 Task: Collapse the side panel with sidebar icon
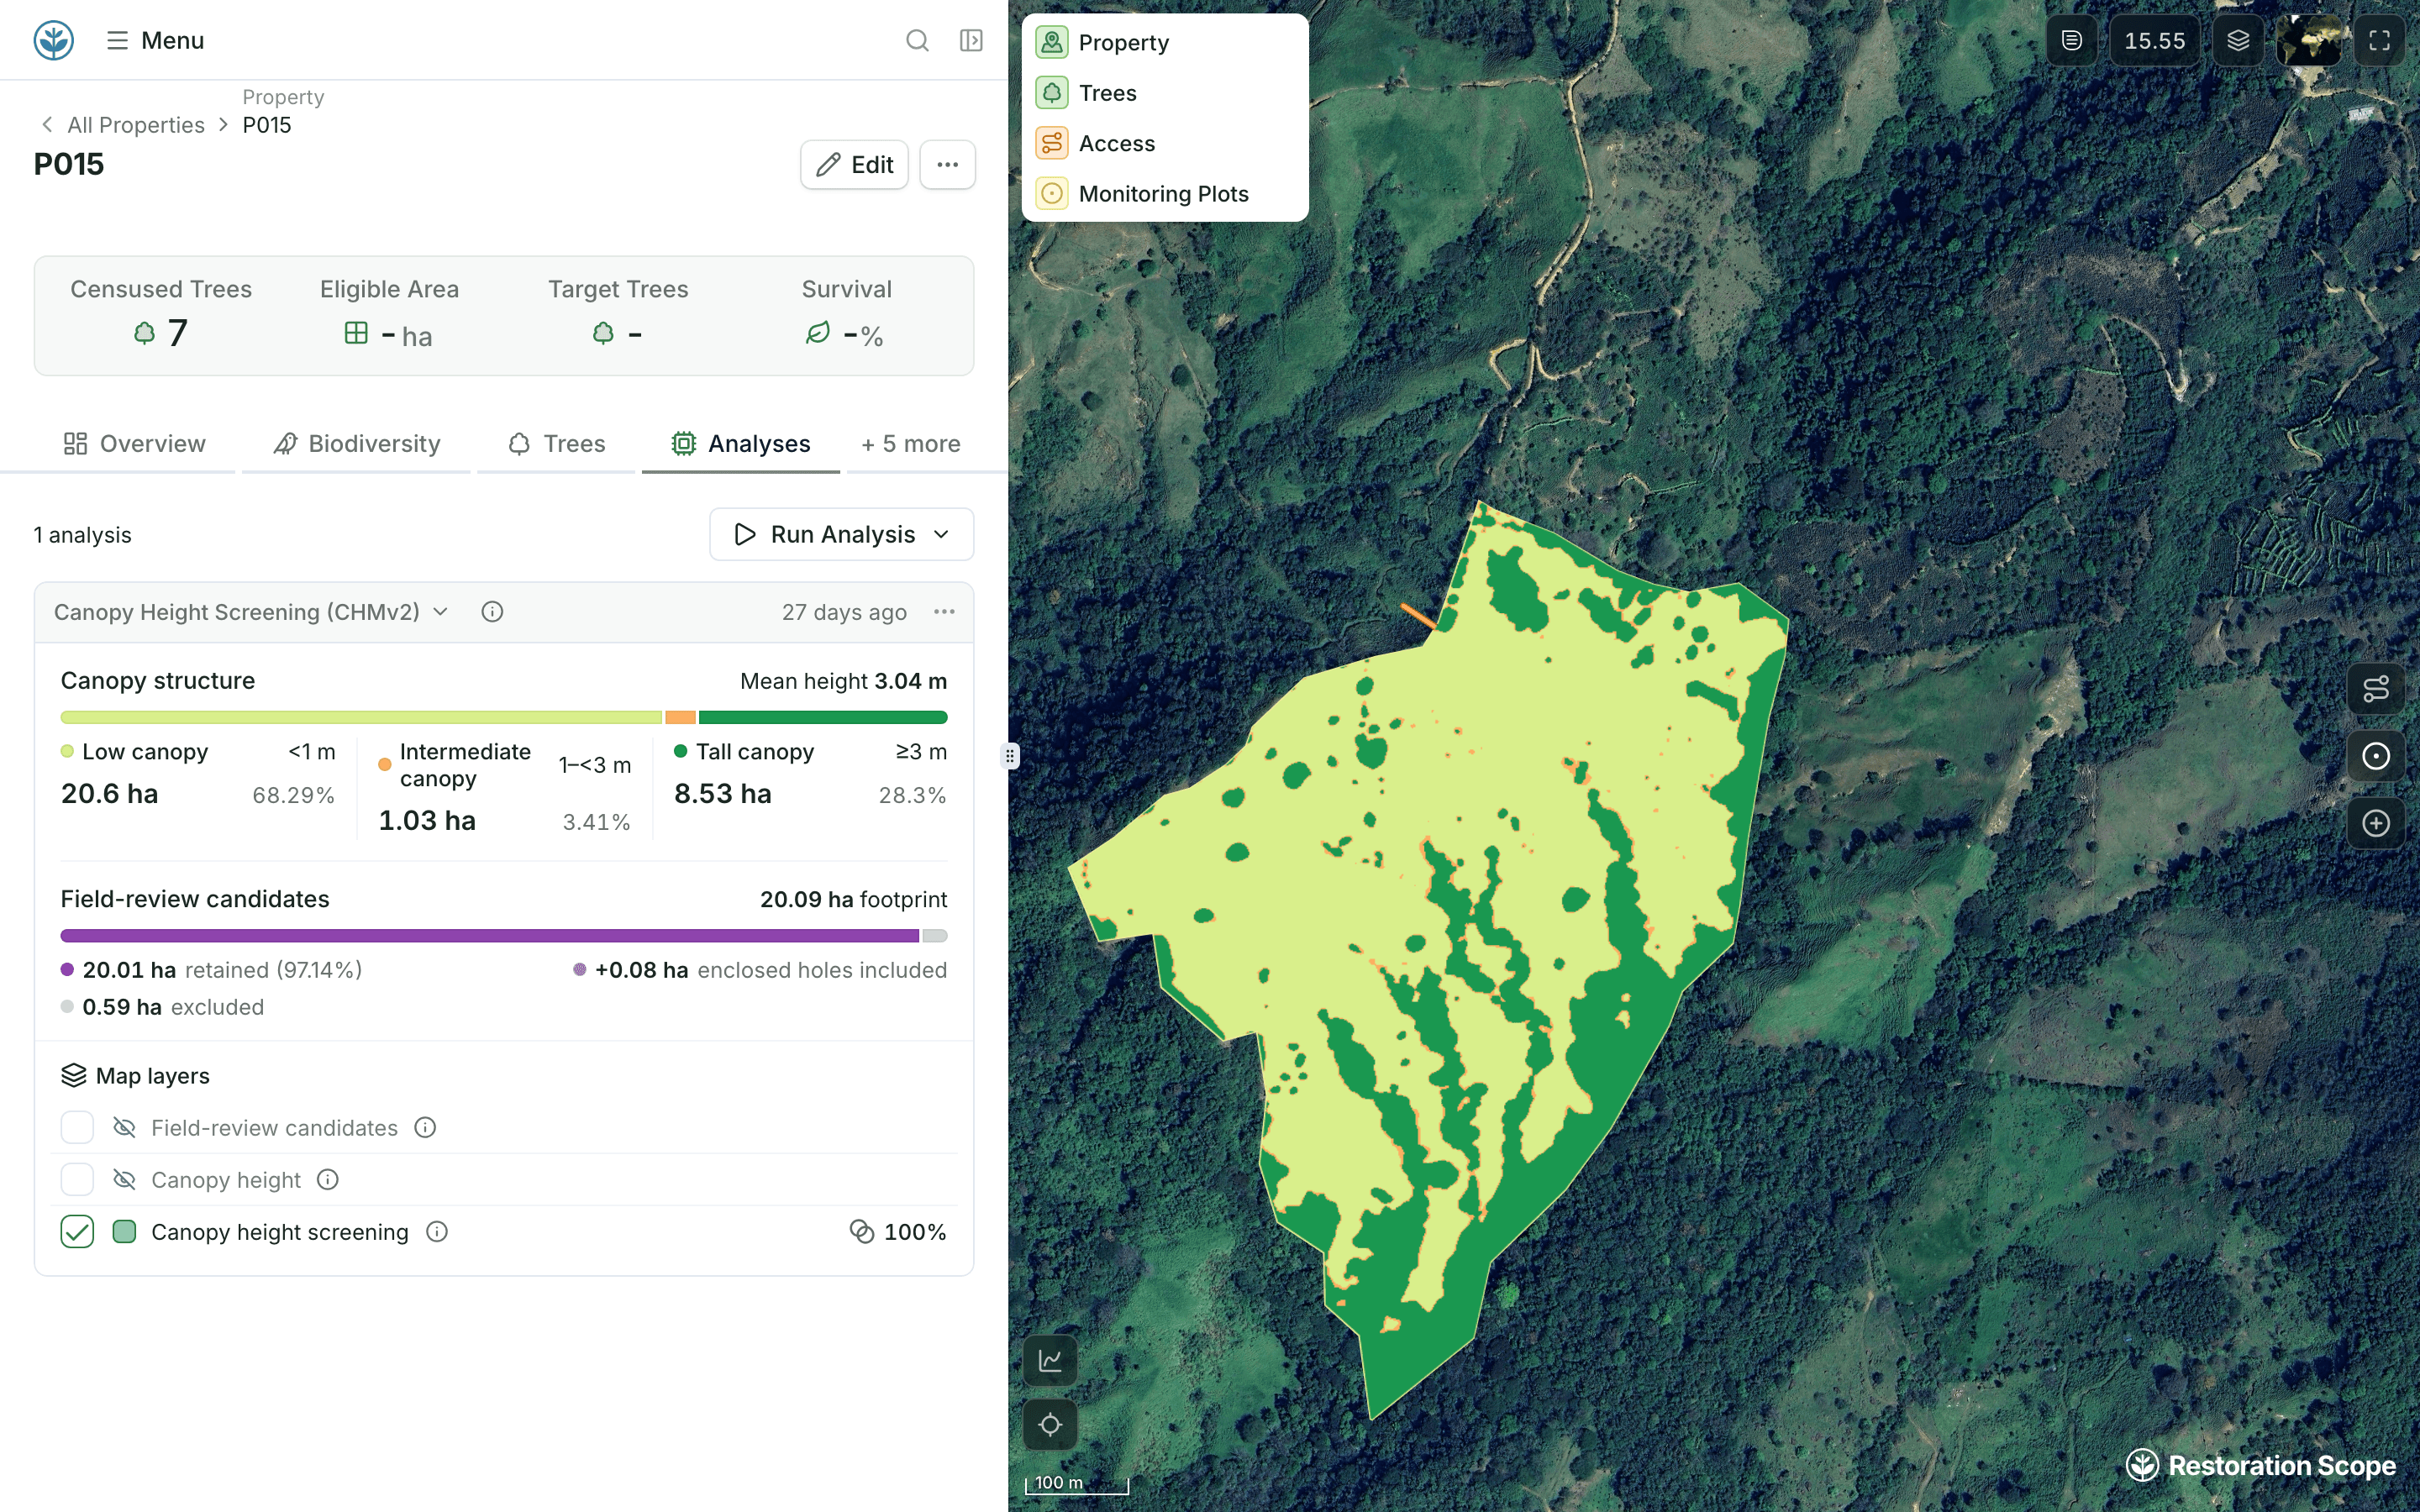tap(971, 40)
